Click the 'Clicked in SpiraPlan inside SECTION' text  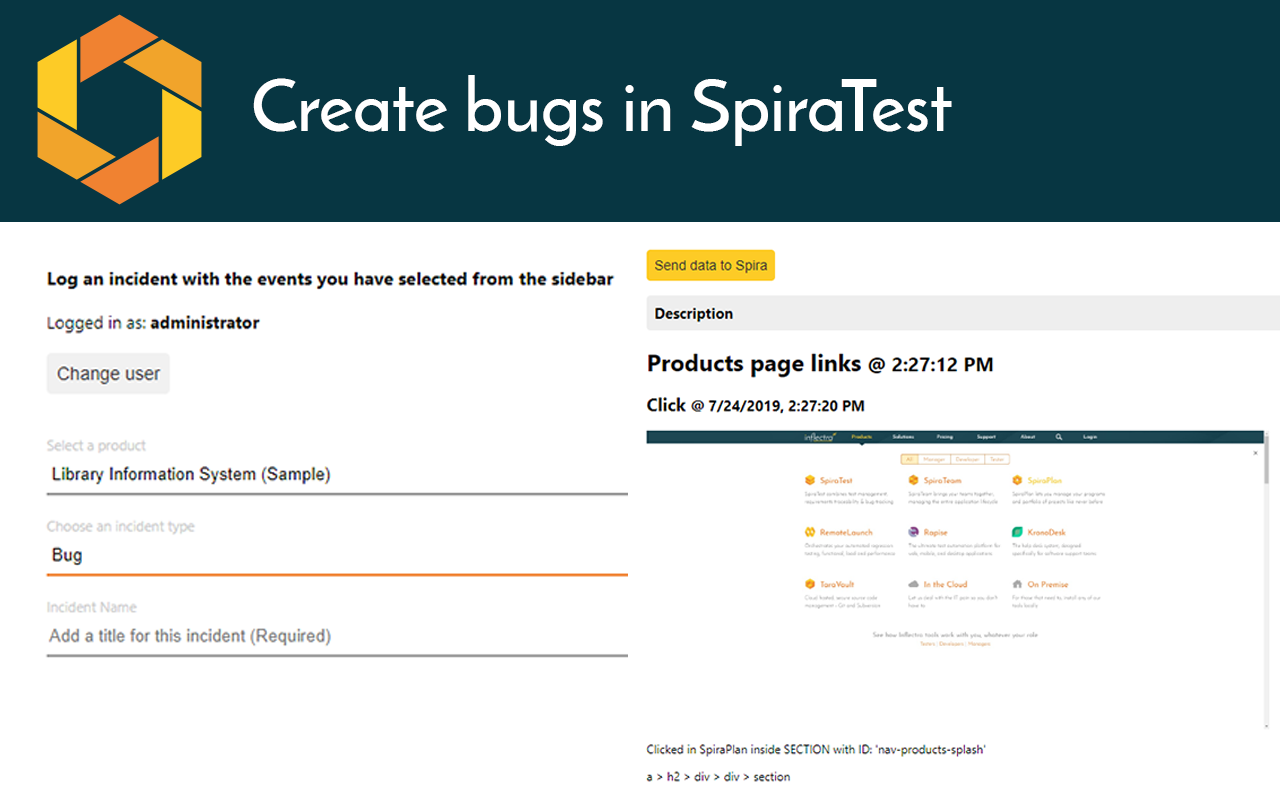[817, 750]
